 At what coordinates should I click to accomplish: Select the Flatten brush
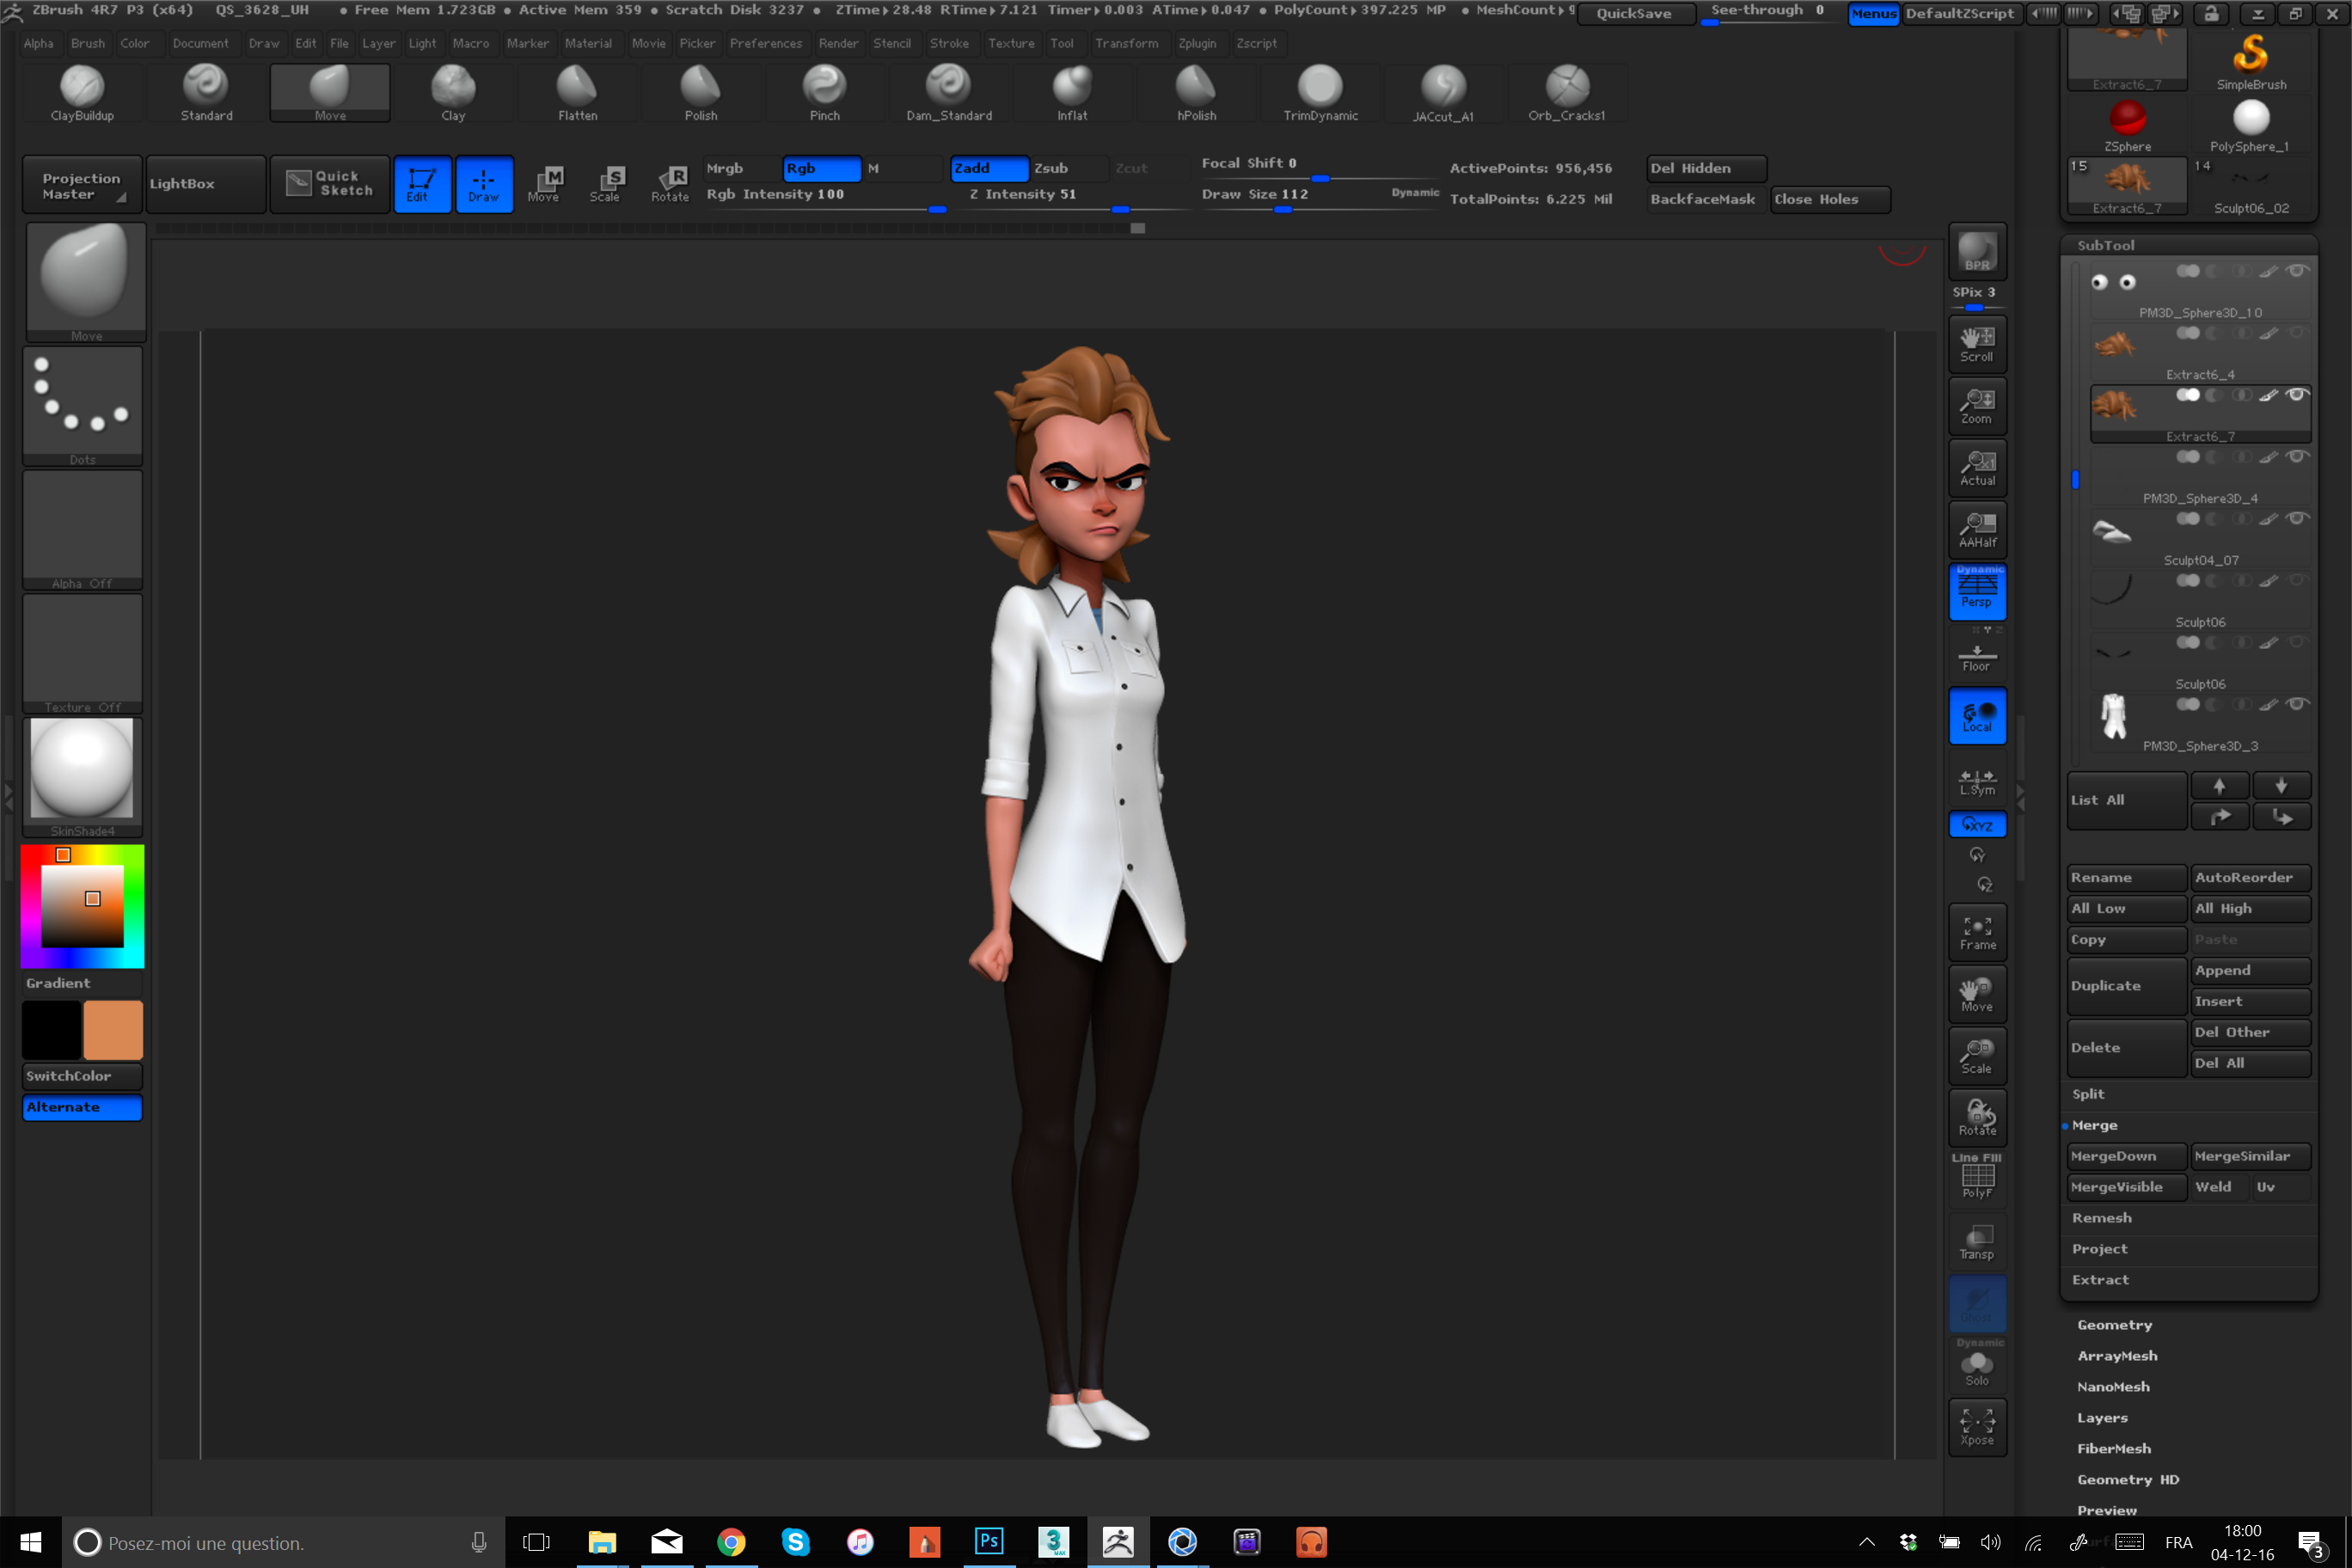(577, 93)
